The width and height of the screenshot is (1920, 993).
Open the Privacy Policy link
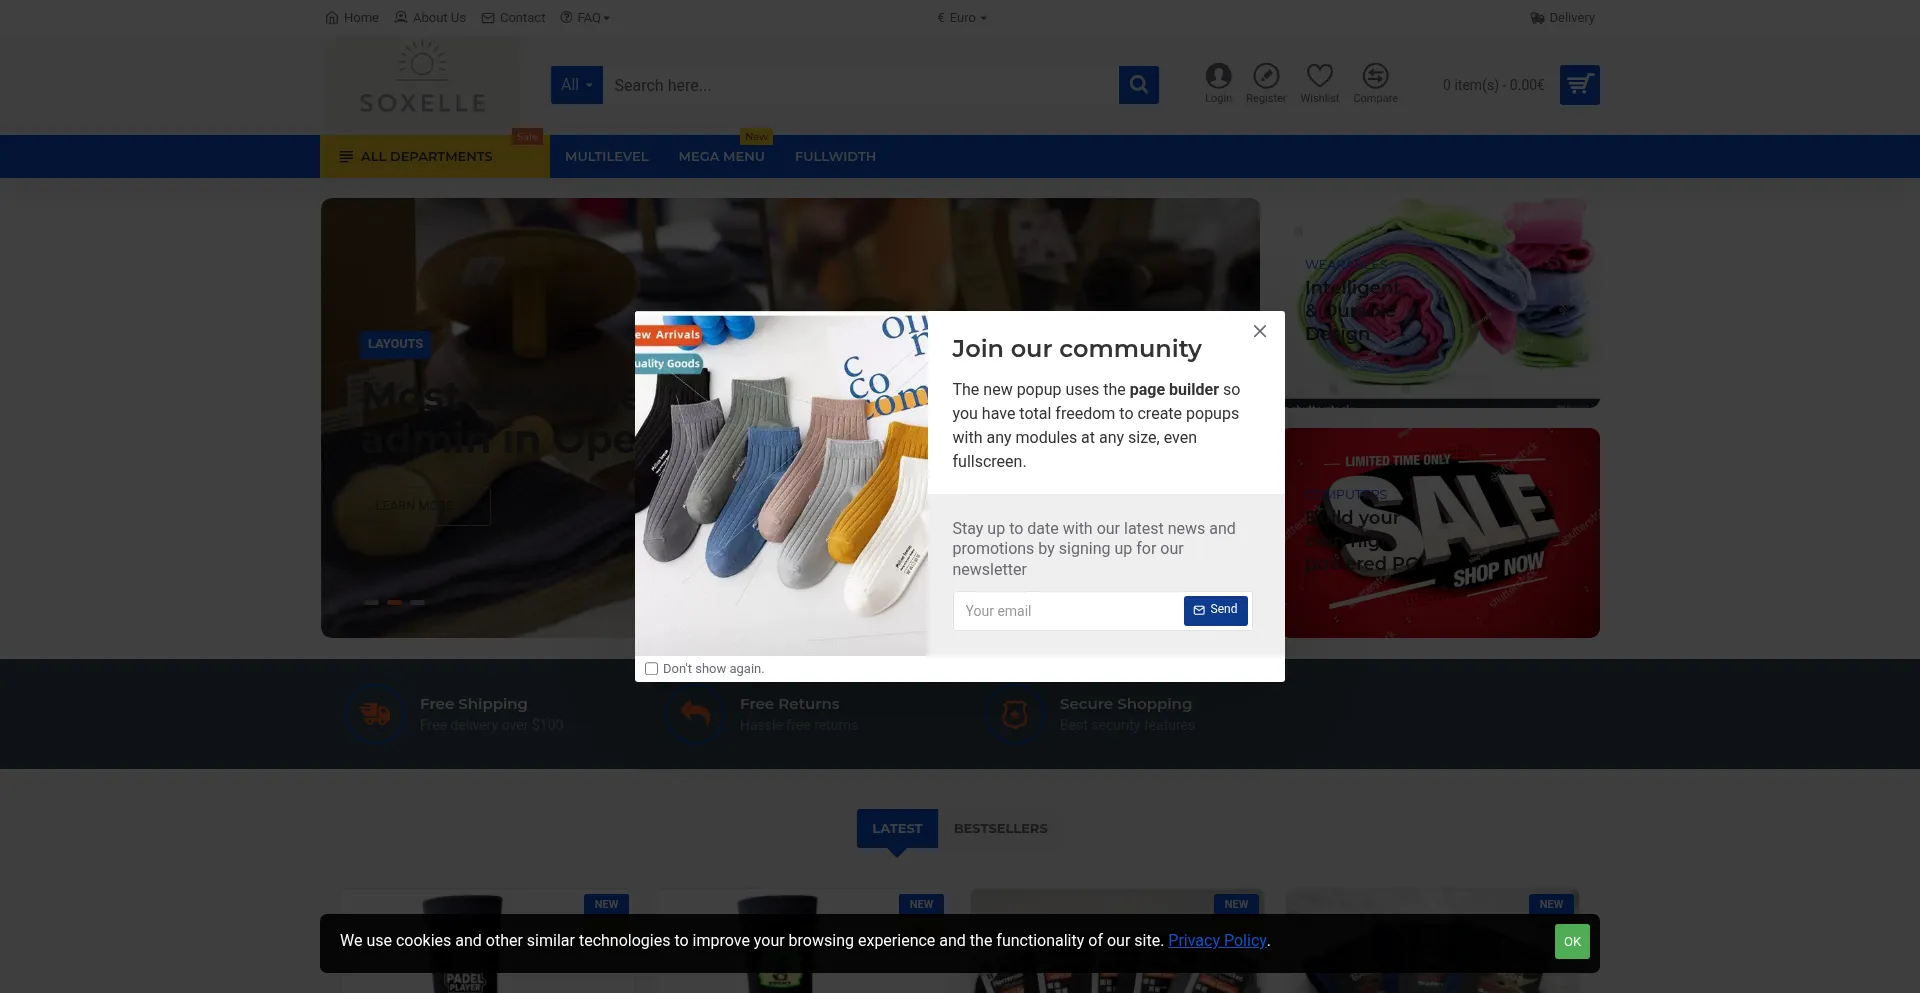pos(1217,941)
